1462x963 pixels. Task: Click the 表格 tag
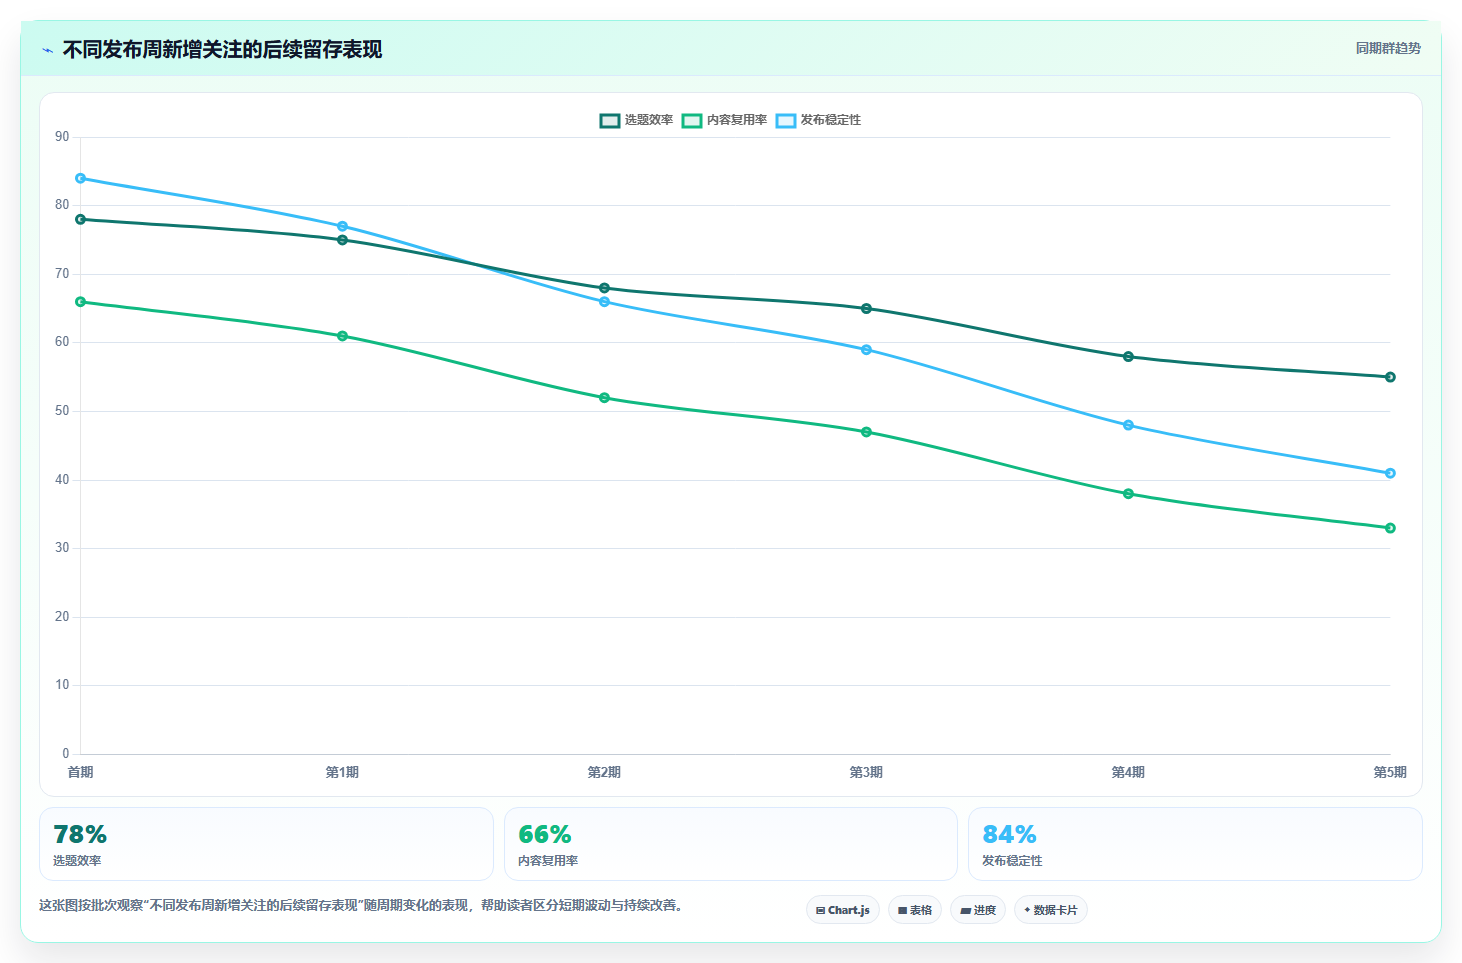(915, 910)
